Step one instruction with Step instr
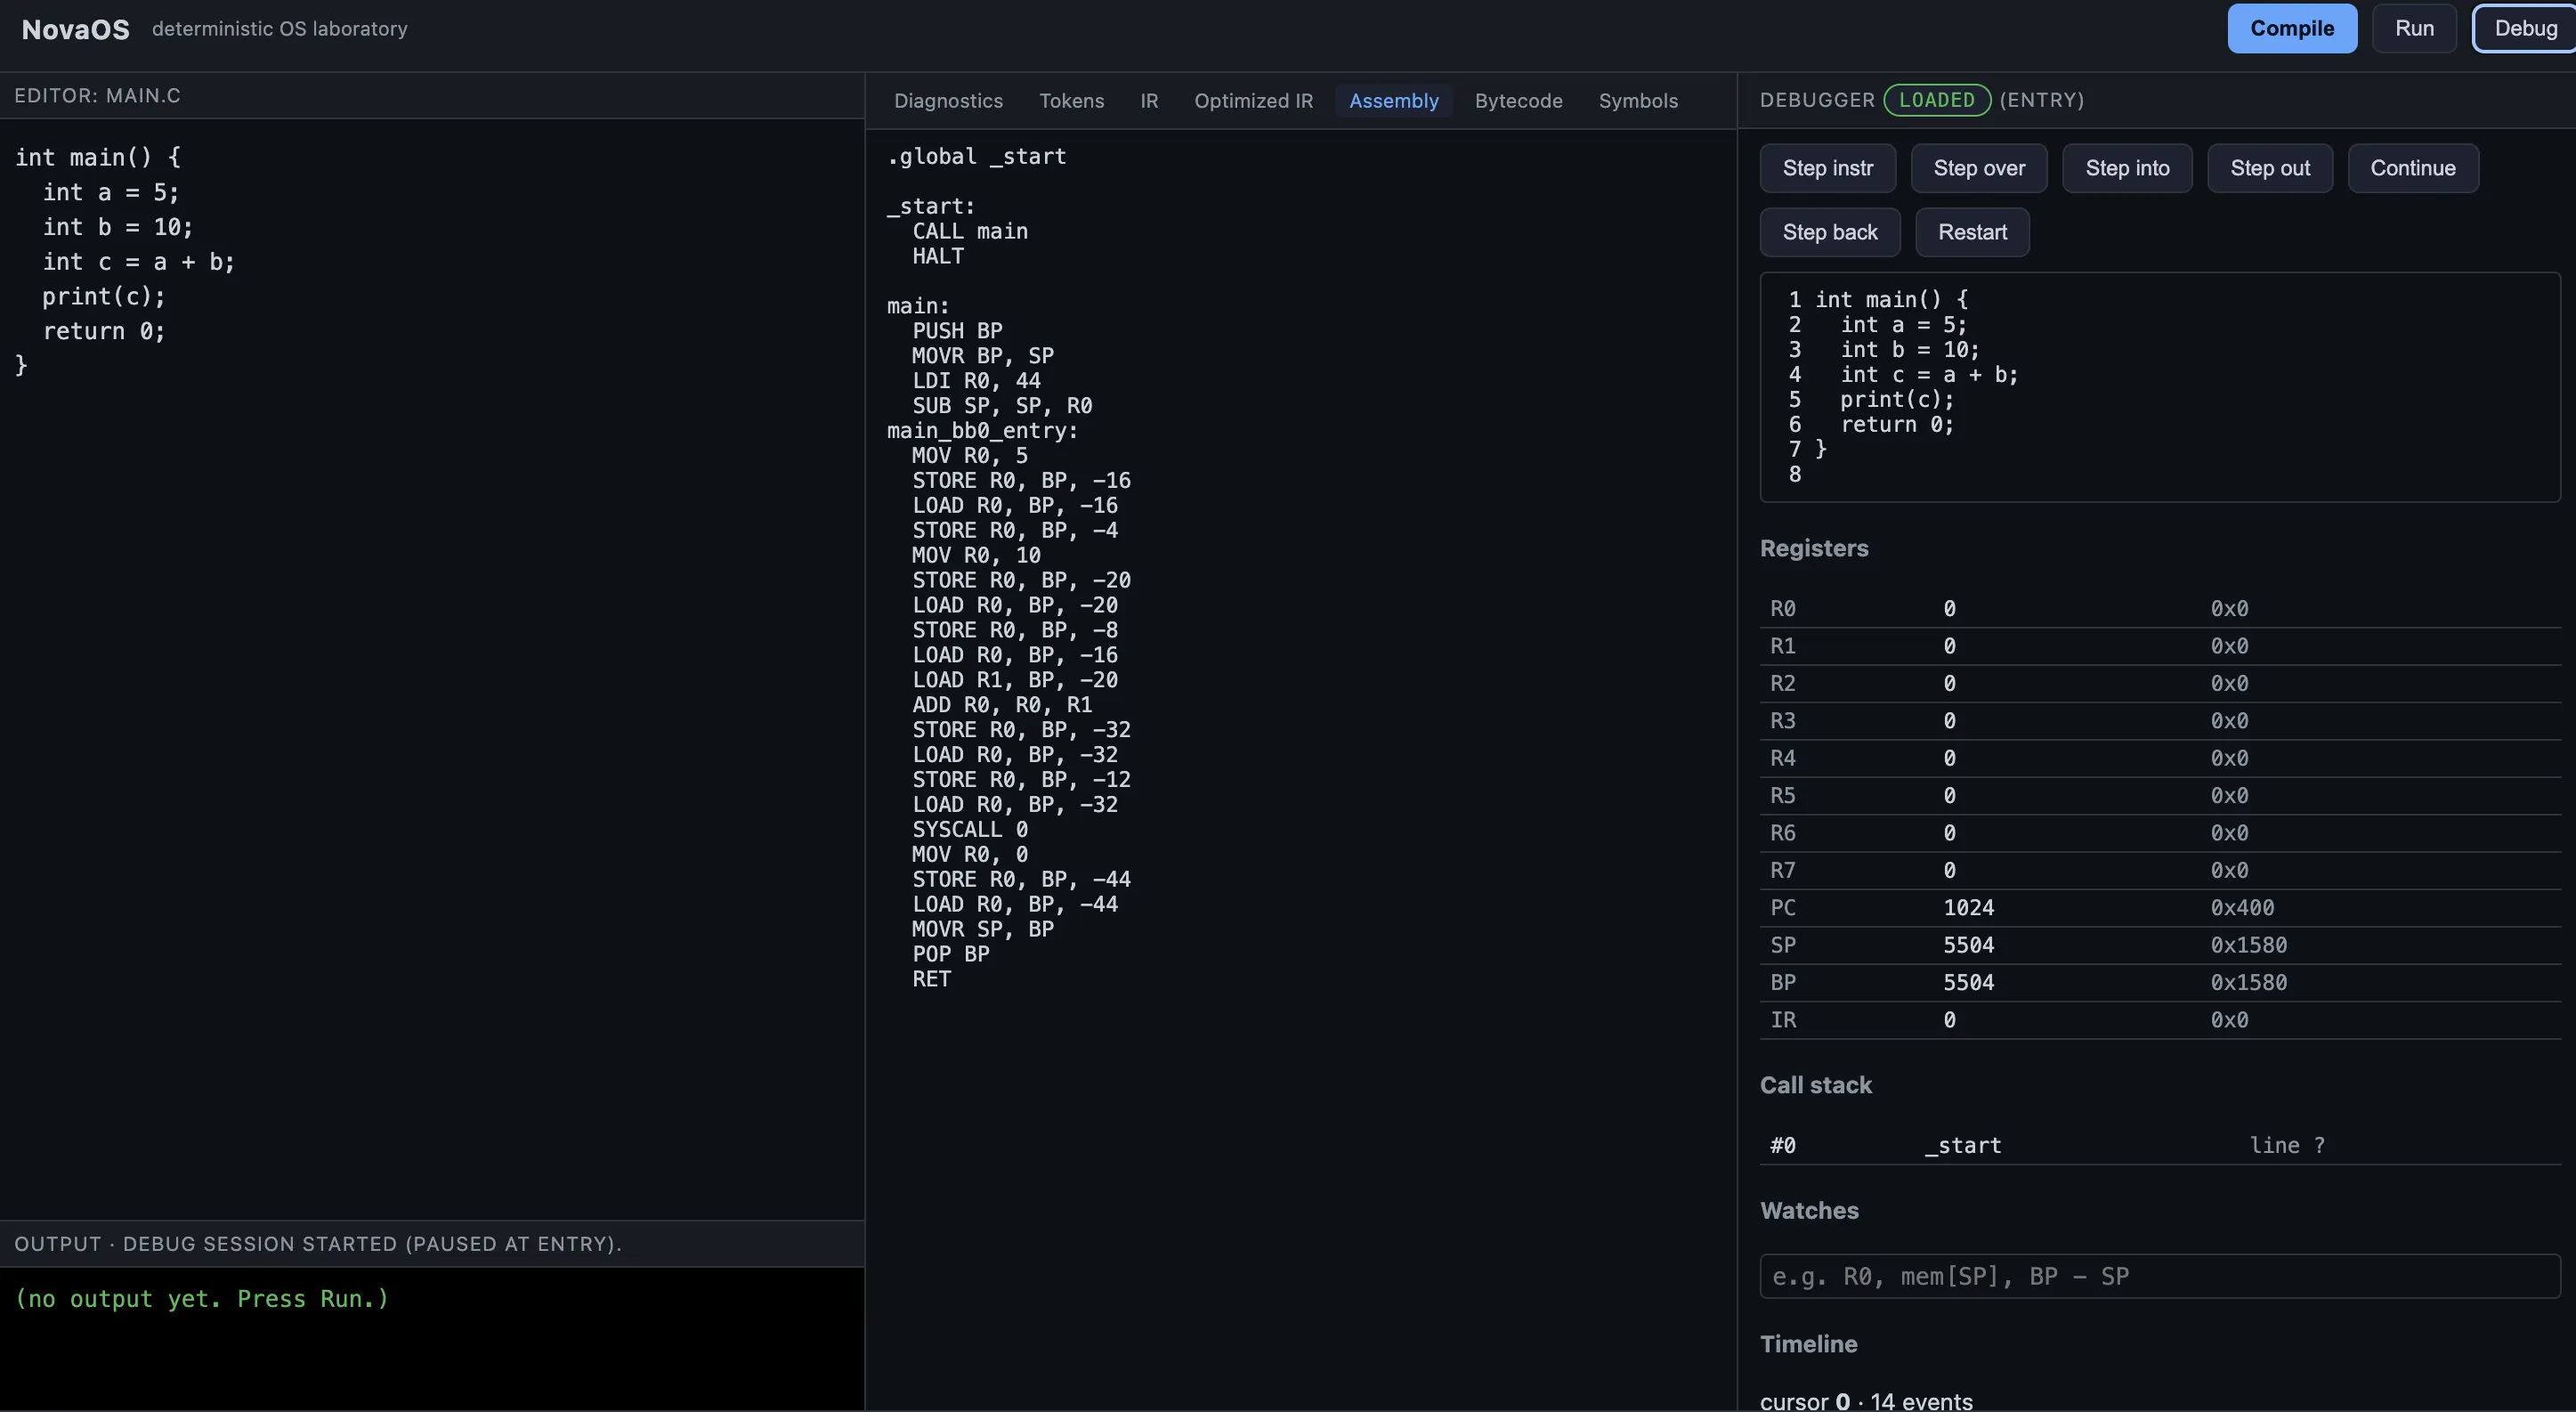 point(1827,168)
